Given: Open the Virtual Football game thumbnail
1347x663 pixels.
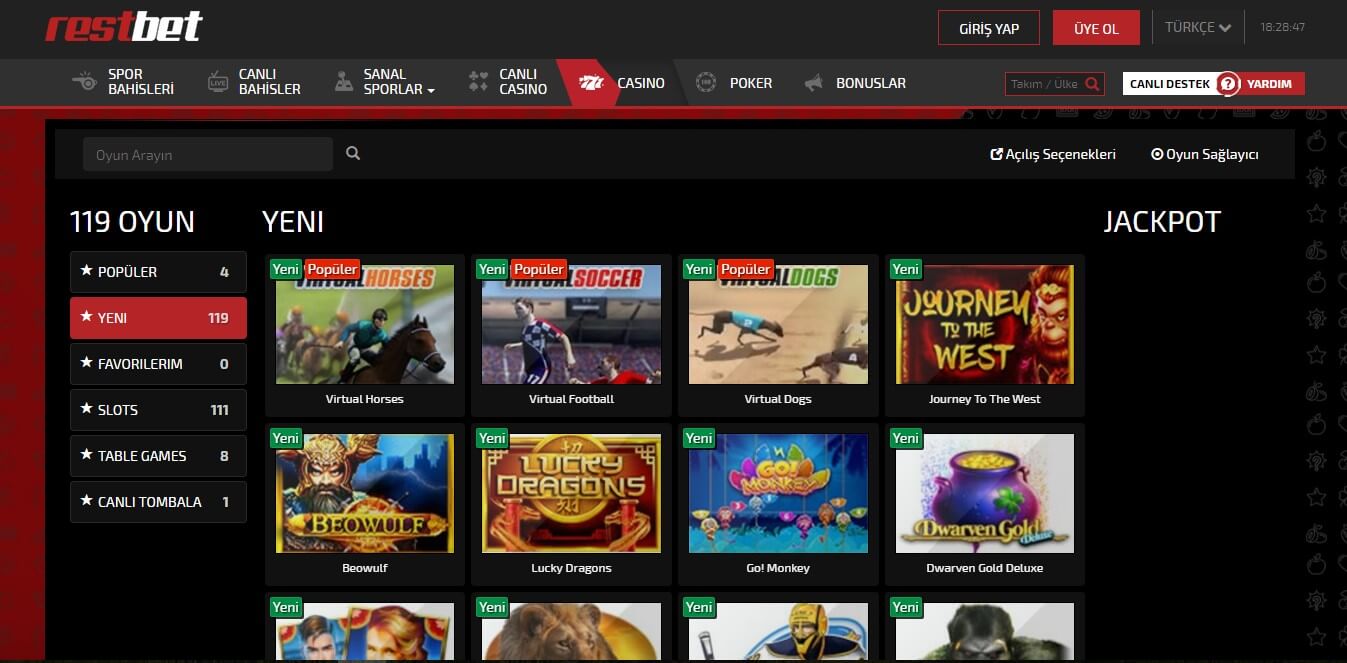Looking at the screenshot, I should coord(571,324).
